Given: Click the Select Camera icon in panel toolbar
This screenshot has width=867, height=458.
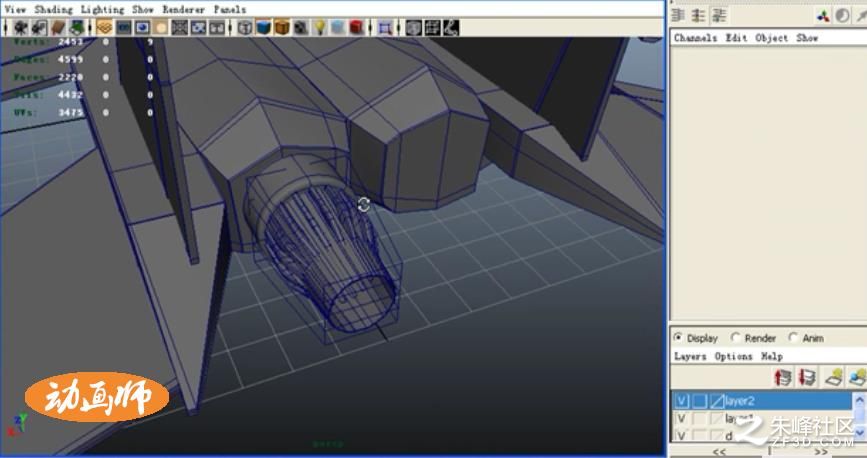Looking at the screenshot, I should pos(21,27).
